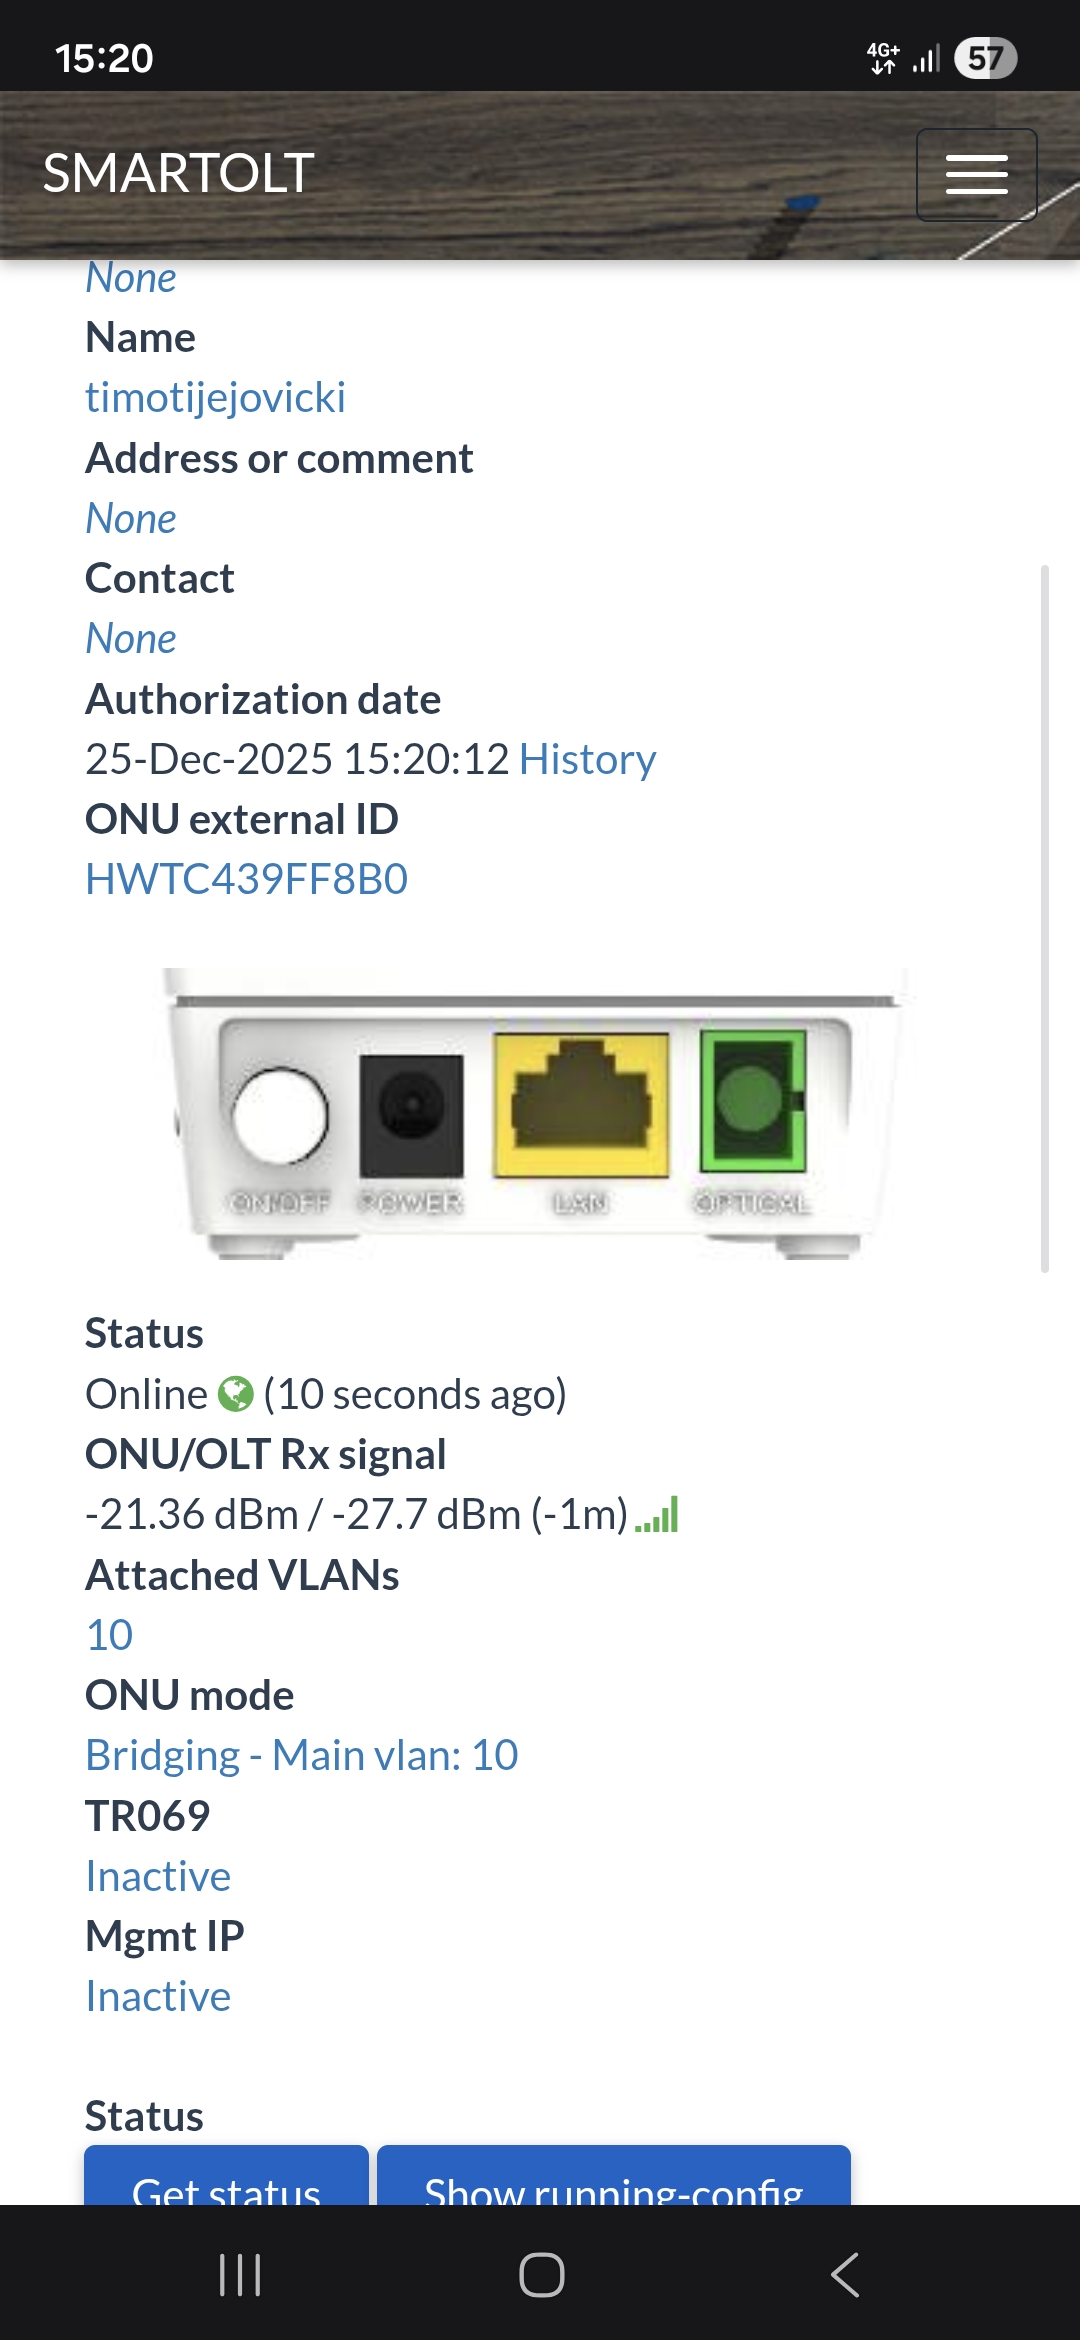Open authorization History link
The width and height of the screenshot is (1080, 2340).
tap(587, 760)
